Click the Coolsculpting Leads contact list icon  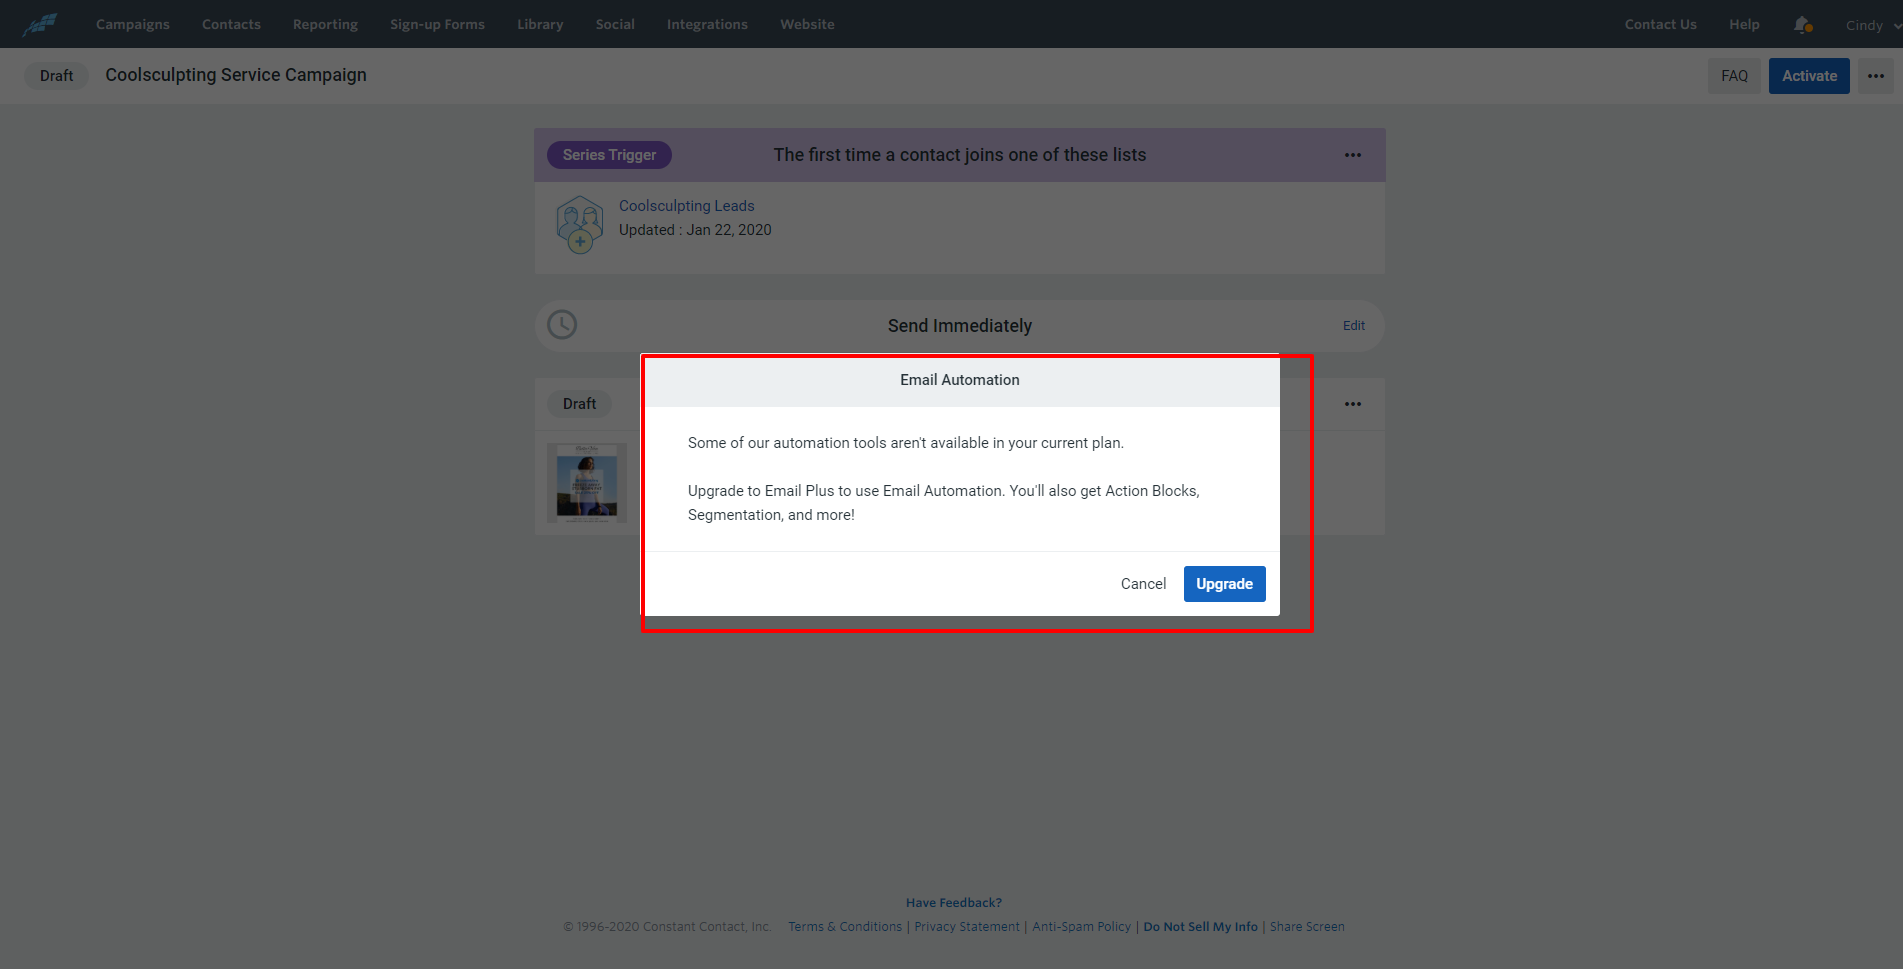click(580, 224)
